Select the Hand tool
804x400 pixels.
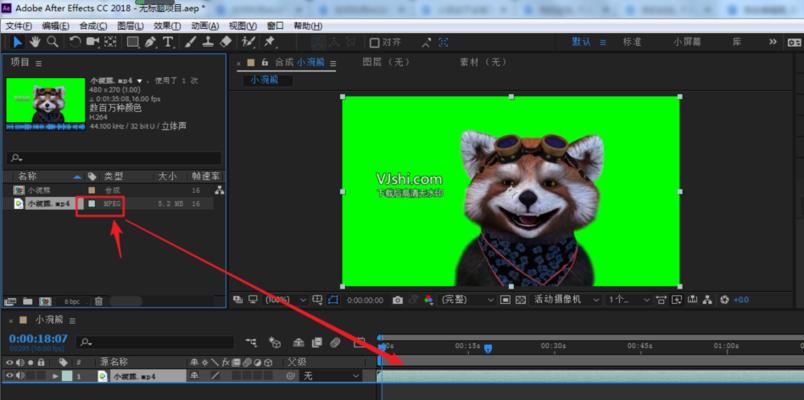[x=35, y=42]
